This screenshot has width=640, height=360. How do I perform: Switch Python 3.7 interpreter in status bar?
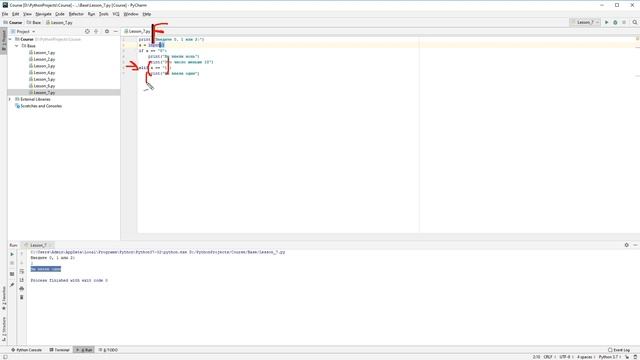coord(609,357)
